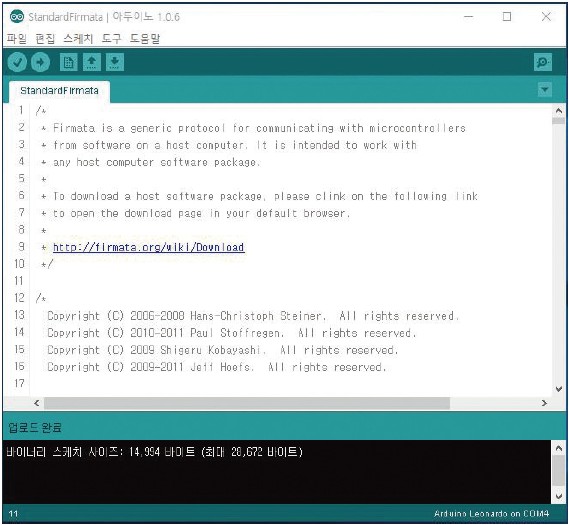
Task: Open the 도구 menu
Action: coord(111,38)
